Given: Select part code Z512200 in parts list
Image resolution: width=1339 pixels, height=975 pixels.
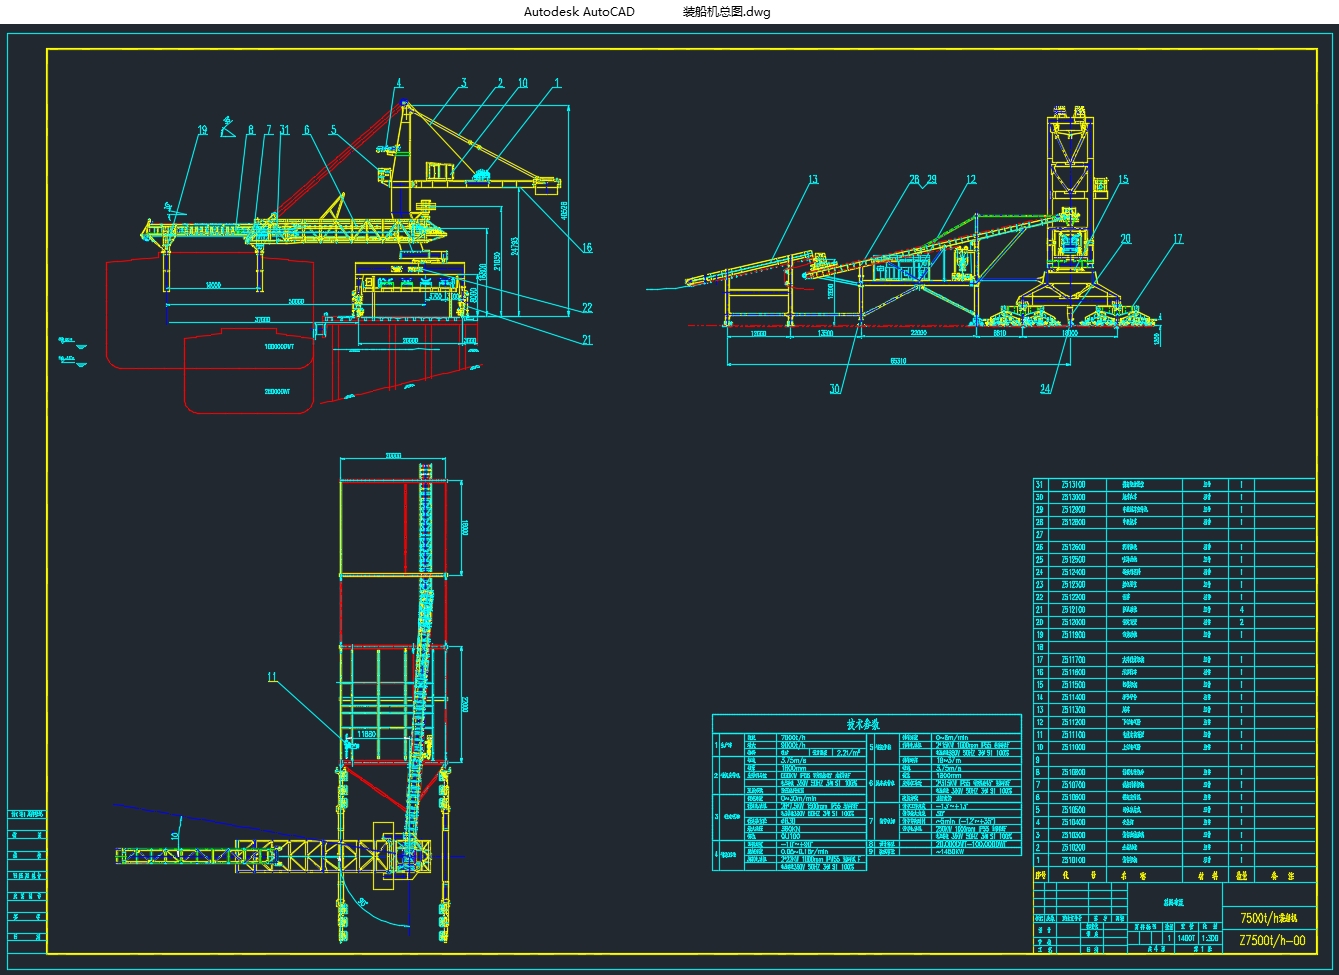Looking at the screenshot, I should click(x=1074, y=597).
